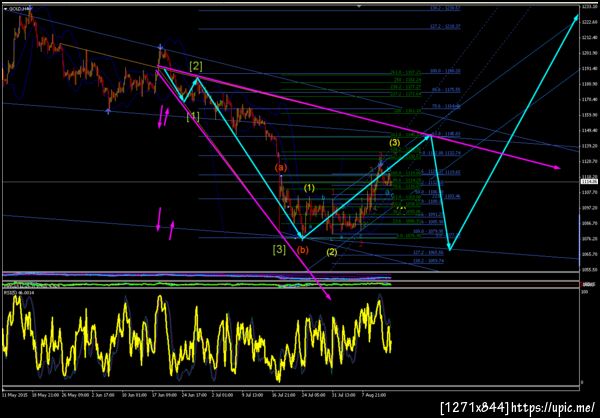Click the 16 Jul 21:00 time axis label
Viewport: 600px width, 418px height.
[284, 393]
